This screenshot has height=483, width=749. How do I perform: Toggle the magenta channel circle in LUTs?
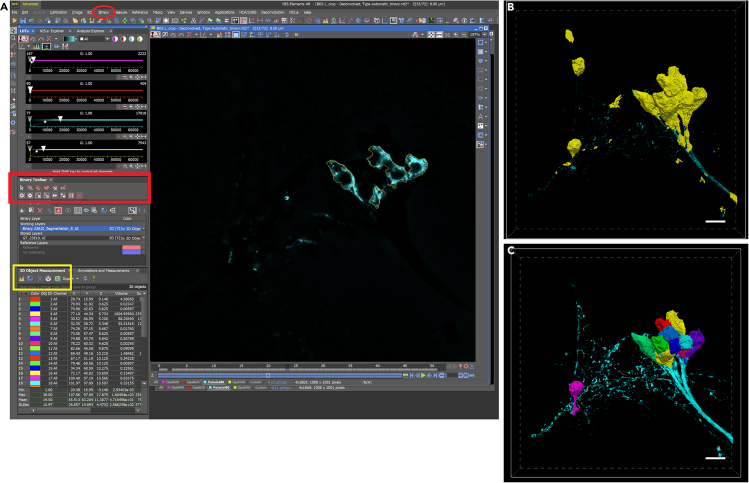click(115, 39)
